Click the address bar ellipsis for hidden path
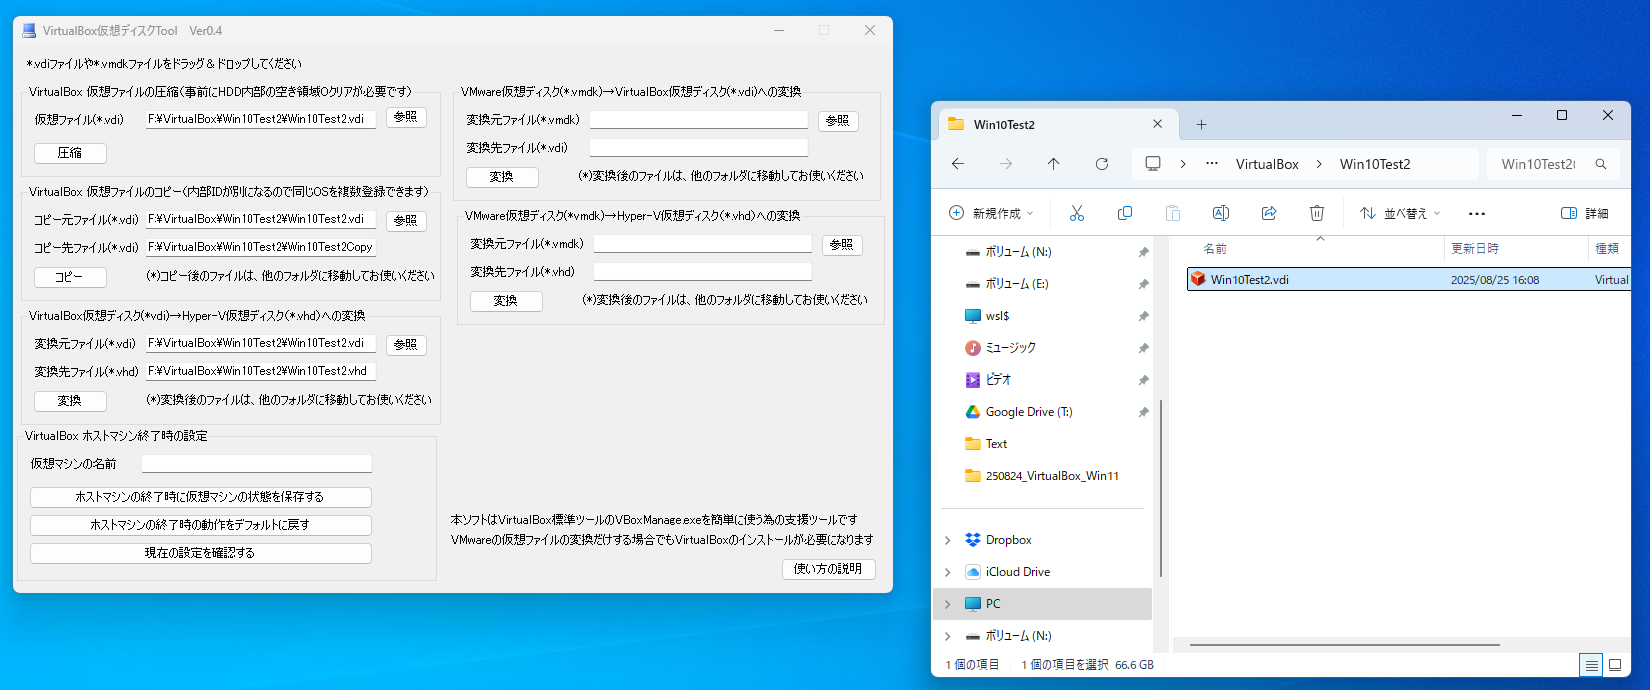 tap(1212, 164)
